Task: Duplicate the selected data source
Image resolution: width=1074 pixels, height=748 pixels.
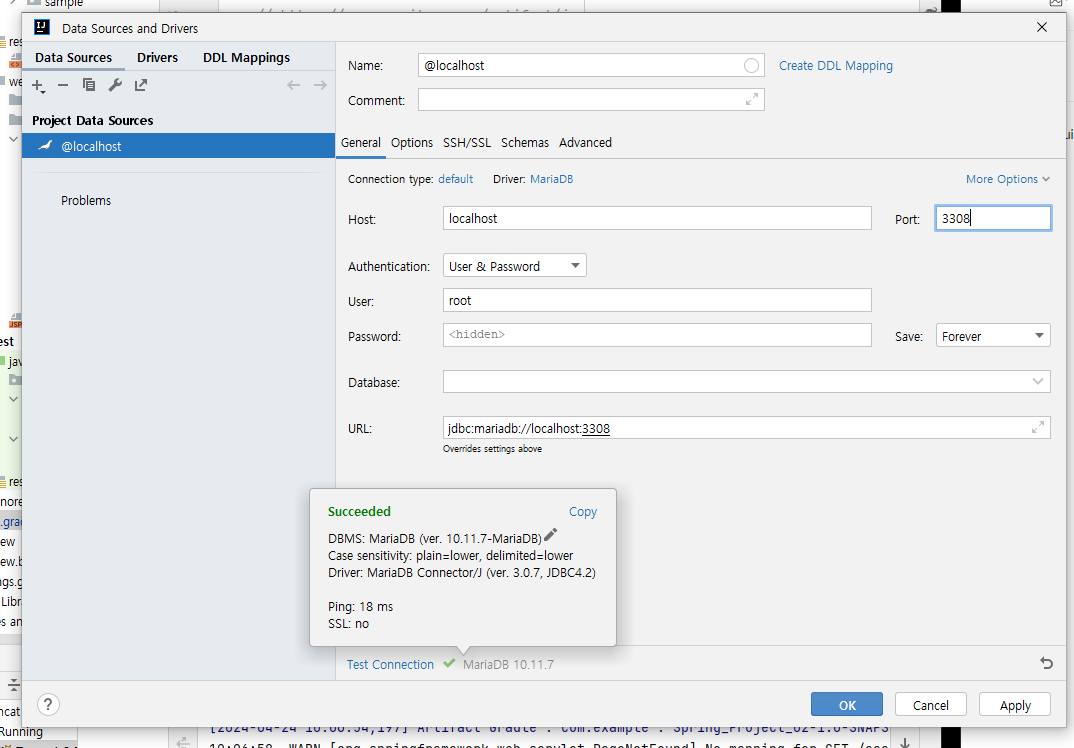Action: (89, 85)
